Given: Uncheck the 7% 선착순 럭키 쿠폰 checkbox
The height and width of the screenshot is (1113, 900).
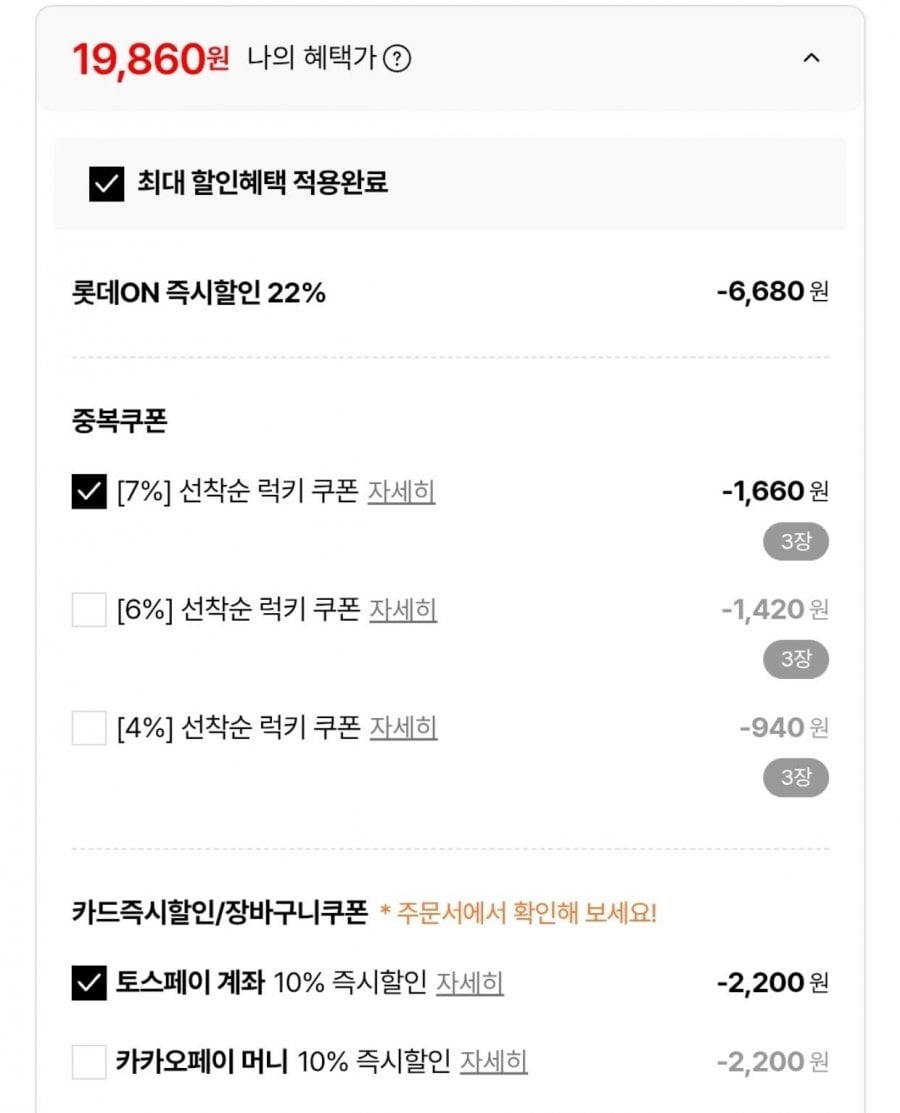Looking at the screenshot, I should [x=89, y=491].
